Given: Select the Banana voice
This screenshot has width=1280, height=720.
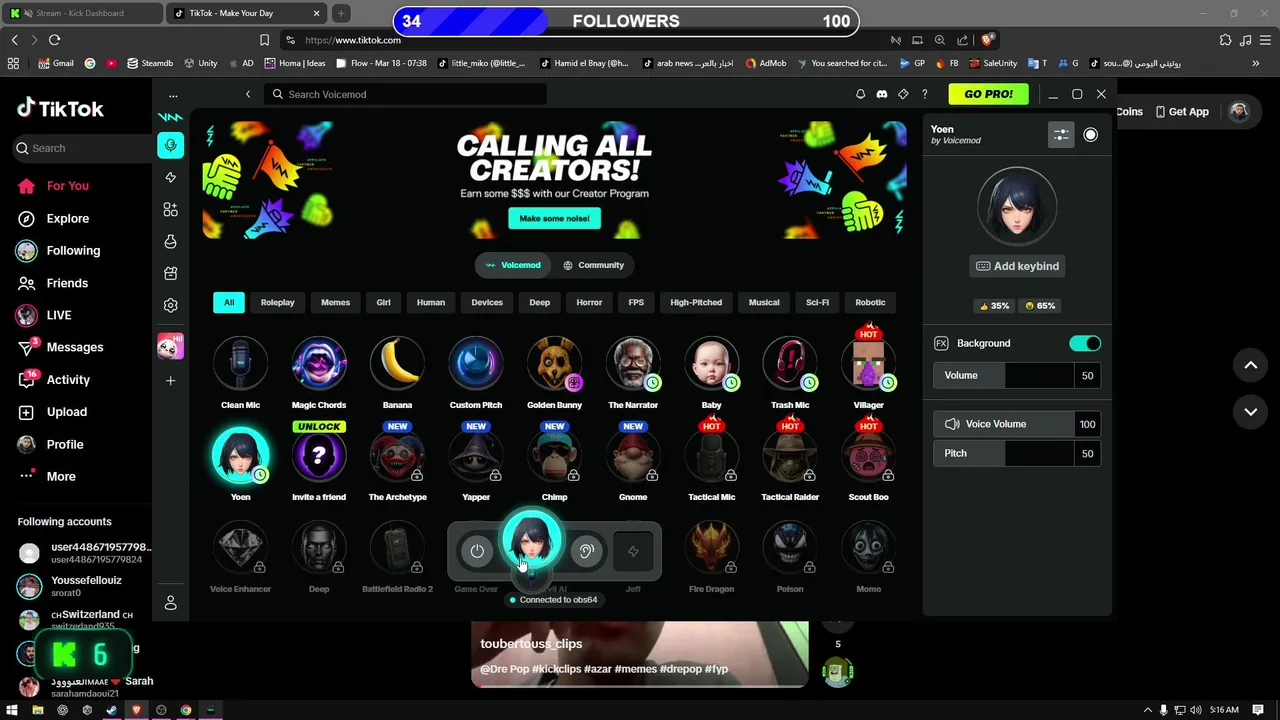Looking at the screenshot, I should (397, 374).
